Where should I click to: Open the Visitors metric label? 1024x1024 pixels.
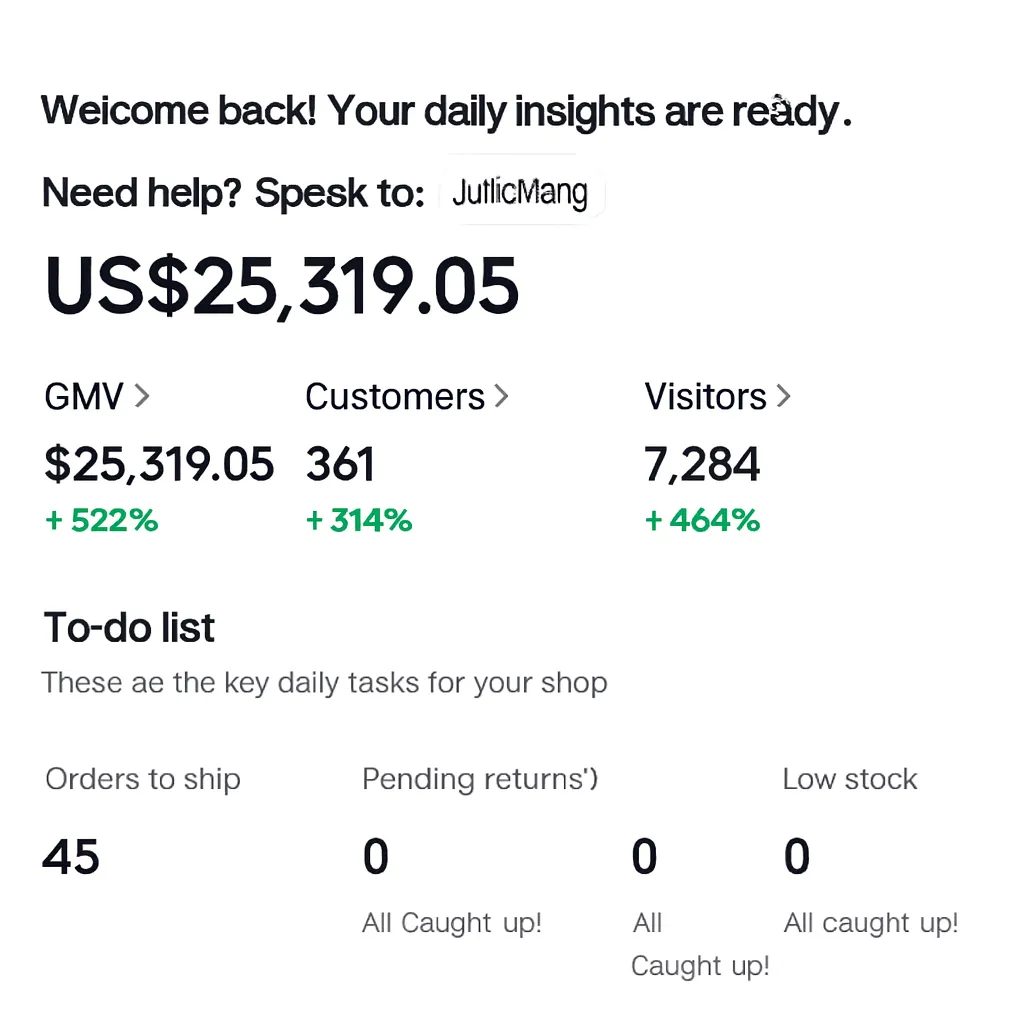[705, 397]
